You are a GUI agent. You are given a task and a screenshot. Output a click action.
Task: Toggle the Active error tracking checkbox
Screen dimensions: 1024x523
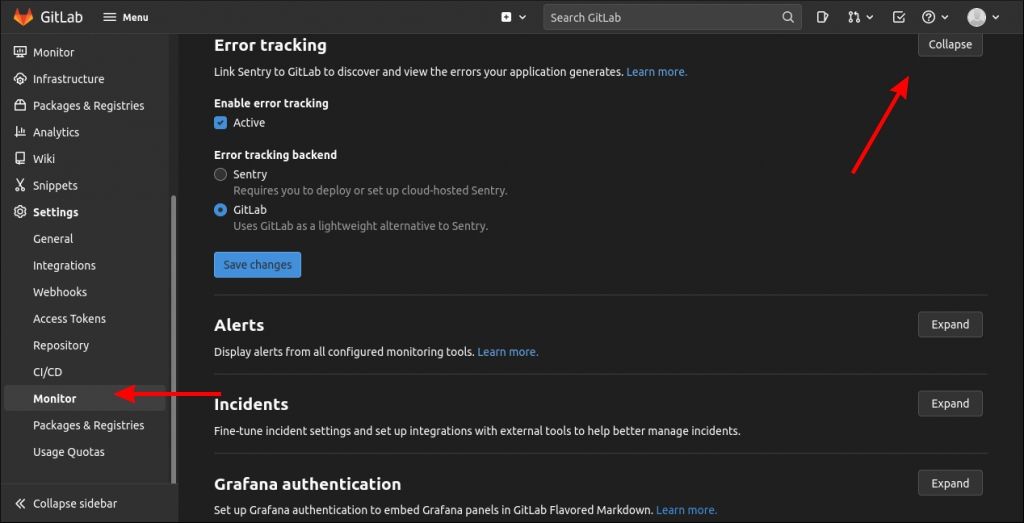coord(221,123)
